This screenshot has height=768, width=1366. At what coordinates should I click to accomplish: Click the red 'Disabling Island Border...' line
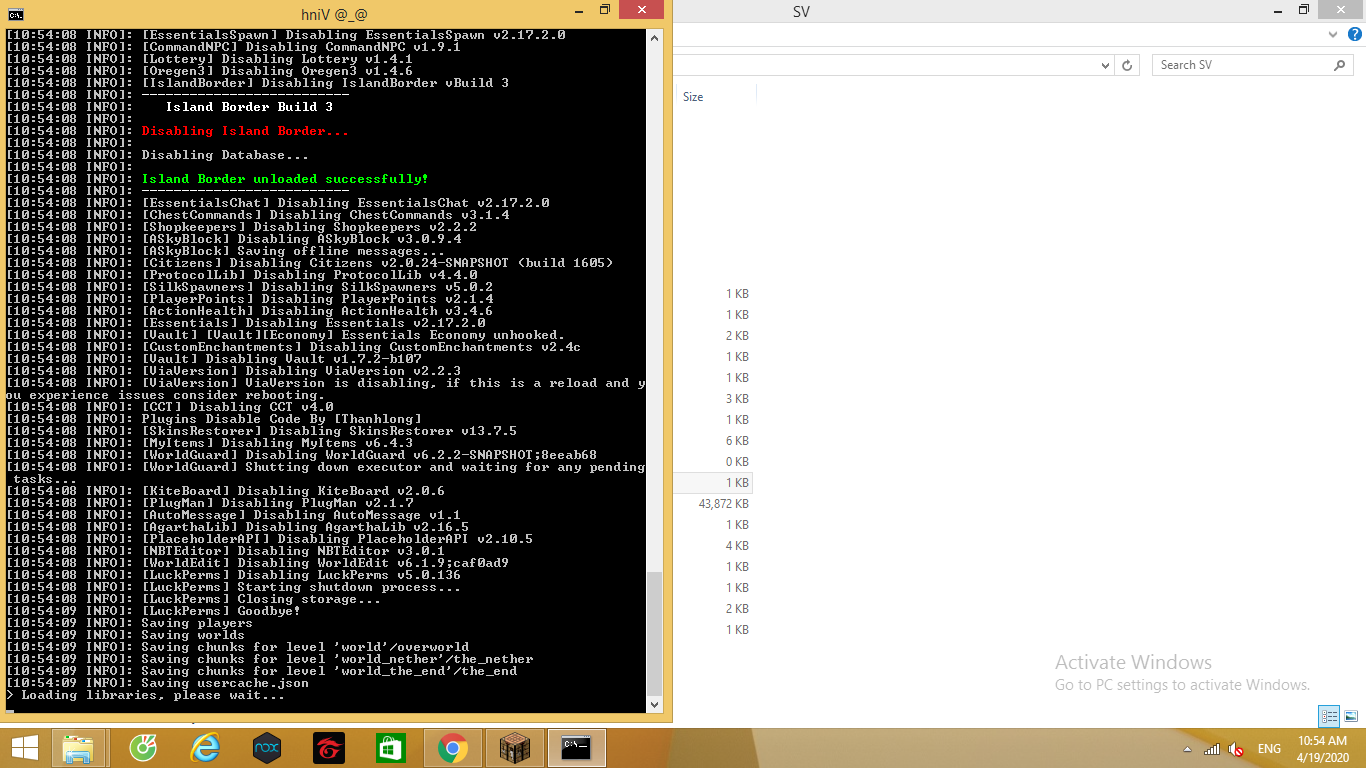coord(245,131)
